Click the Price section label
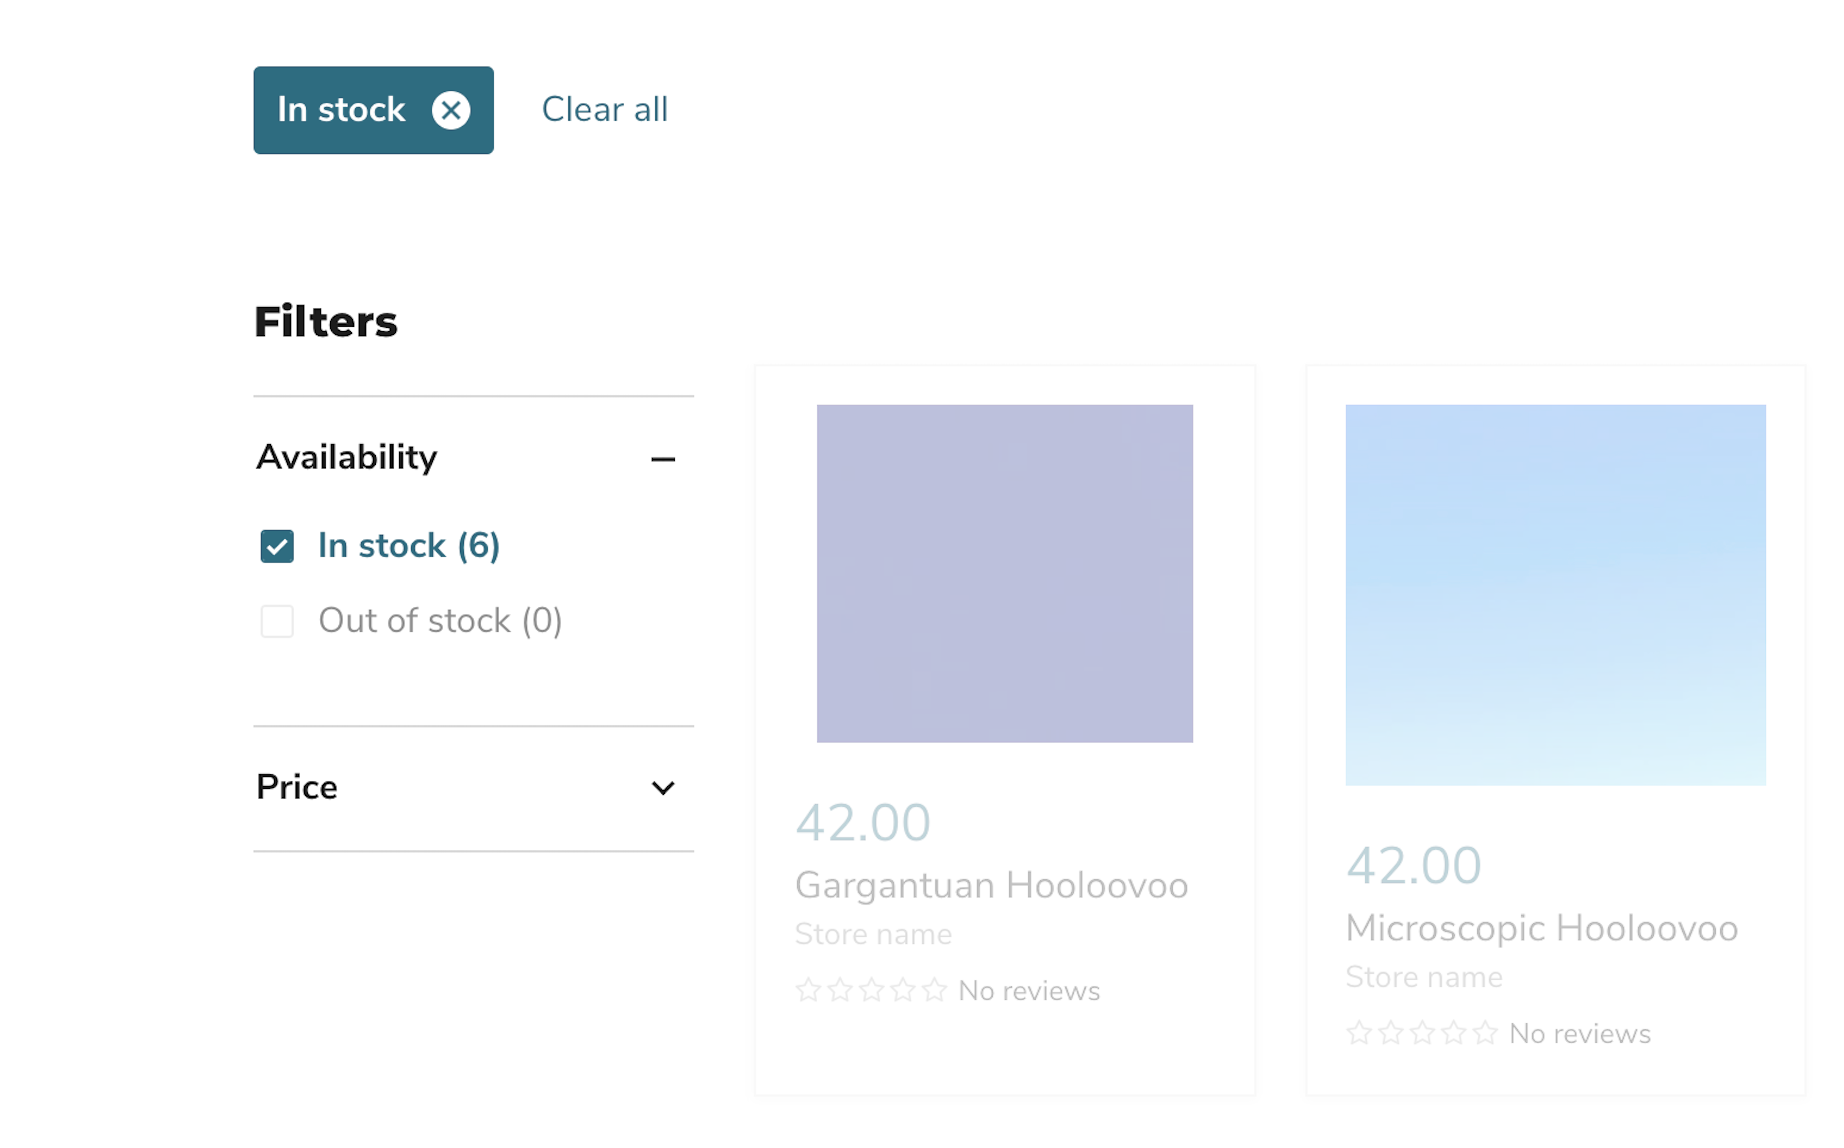The image size is (1844, 1148). coord(297,788)
